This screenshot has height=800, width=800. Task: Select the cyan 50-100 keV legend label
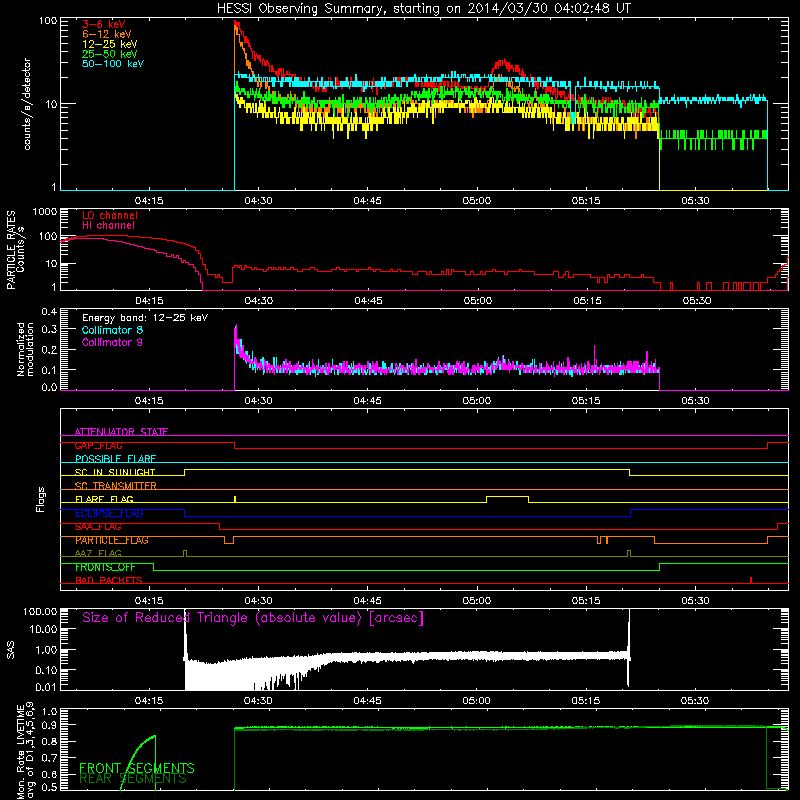click(x=113, y=64)
